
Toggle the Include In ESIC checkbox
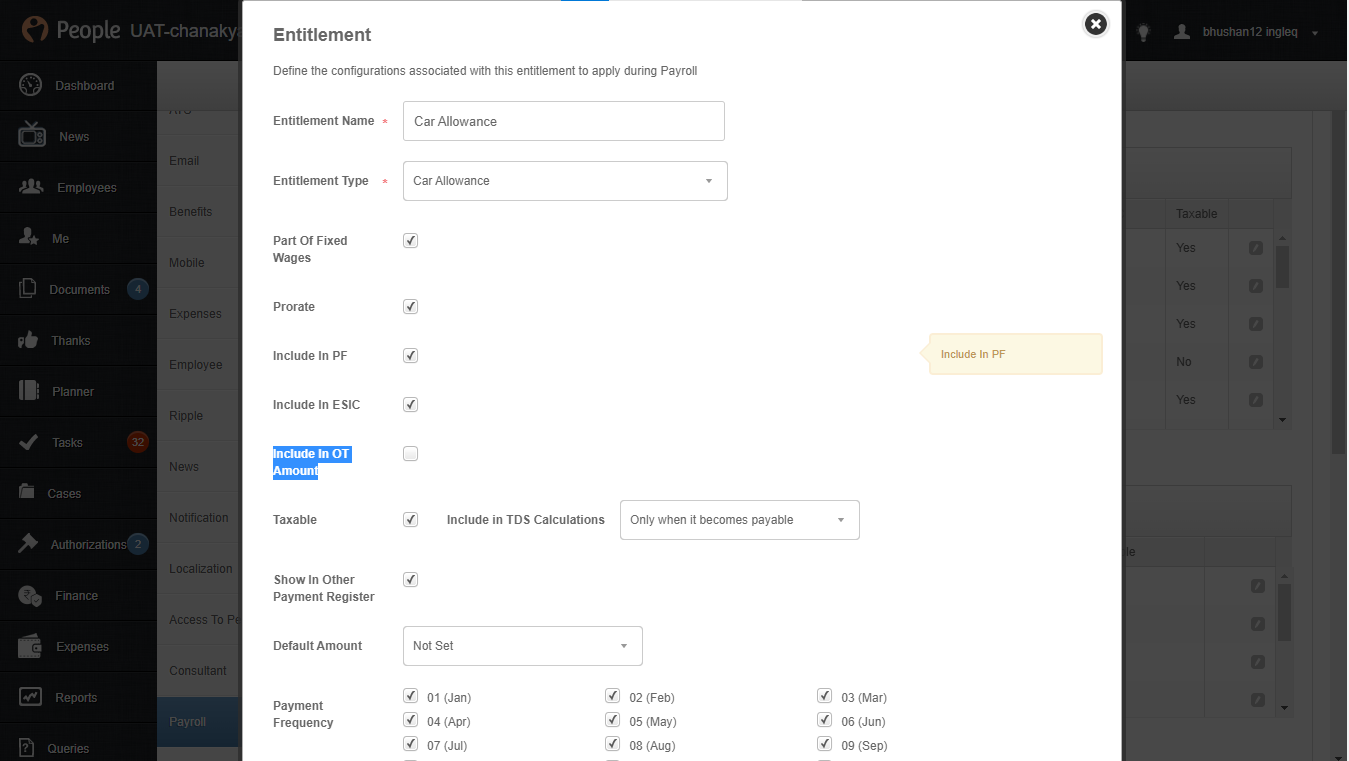tap(410, 405)
